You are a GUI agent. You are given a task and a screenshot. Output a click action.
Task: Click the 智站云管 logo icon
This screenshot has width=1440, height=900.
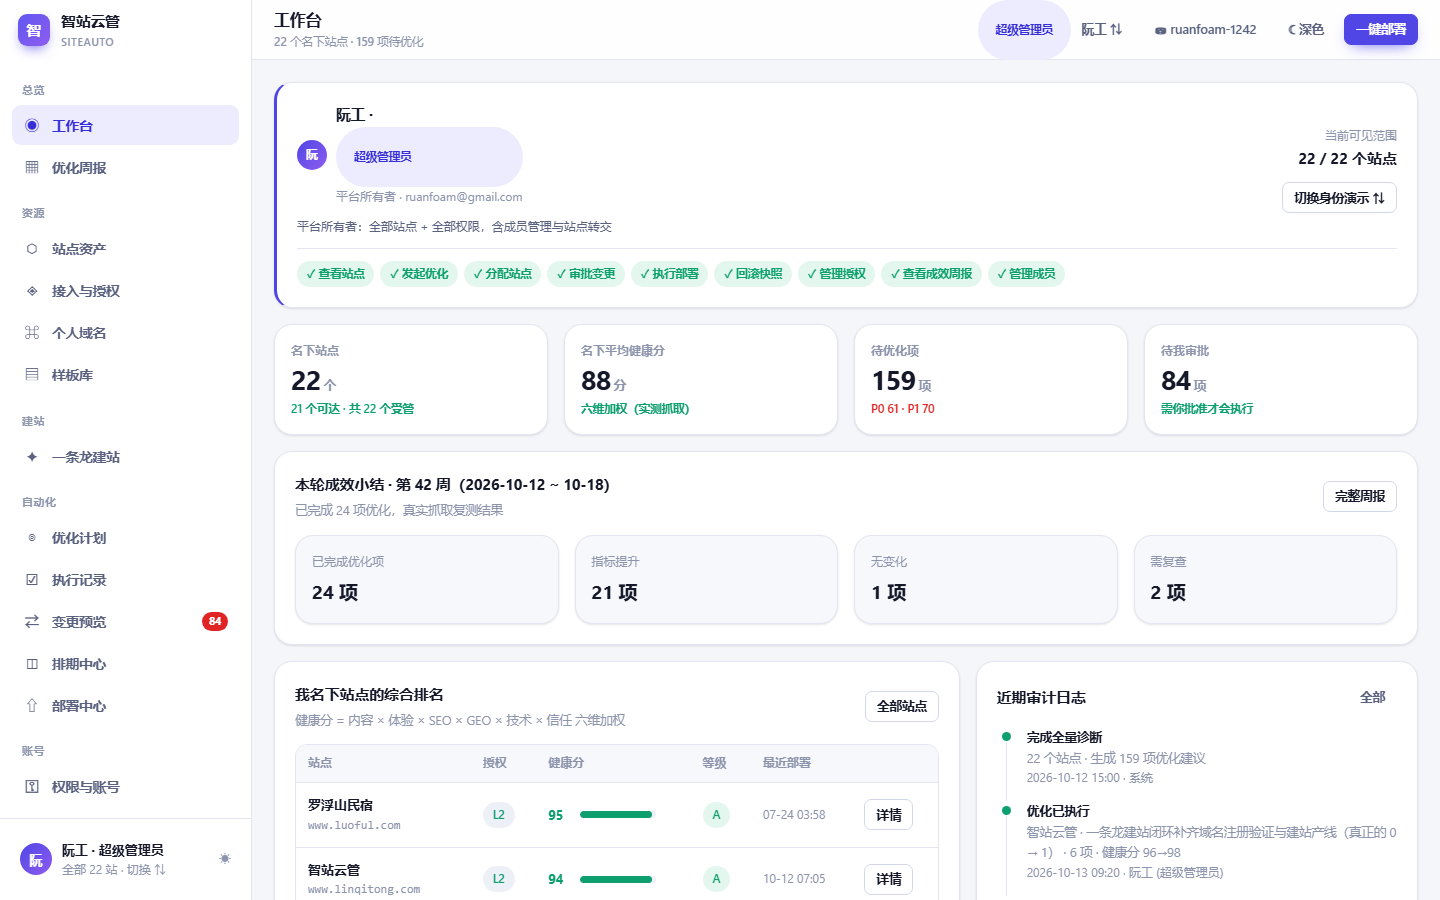[34, 30]
